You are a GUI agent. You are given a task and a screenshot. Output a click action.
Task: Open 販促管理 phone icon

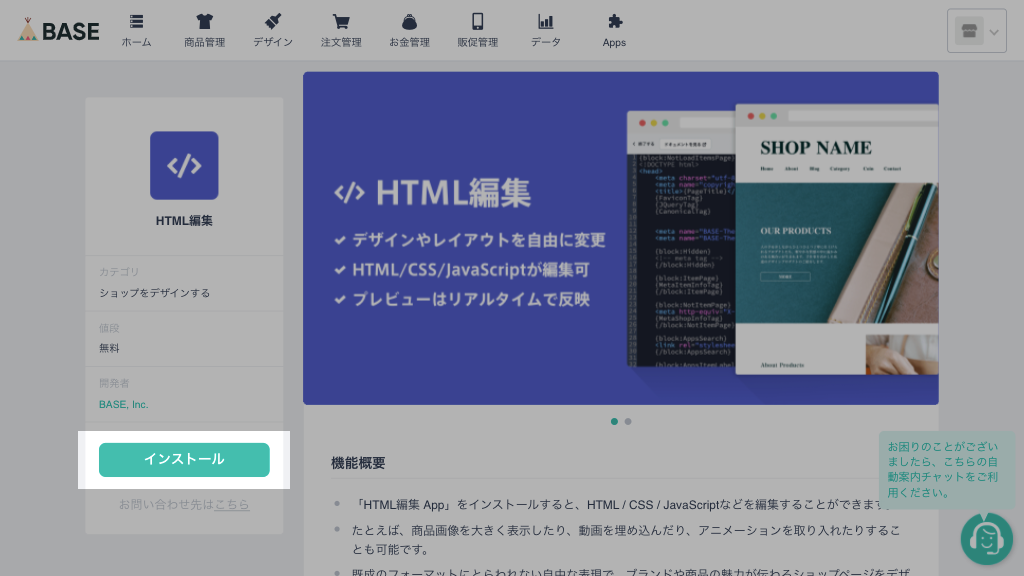477,22
